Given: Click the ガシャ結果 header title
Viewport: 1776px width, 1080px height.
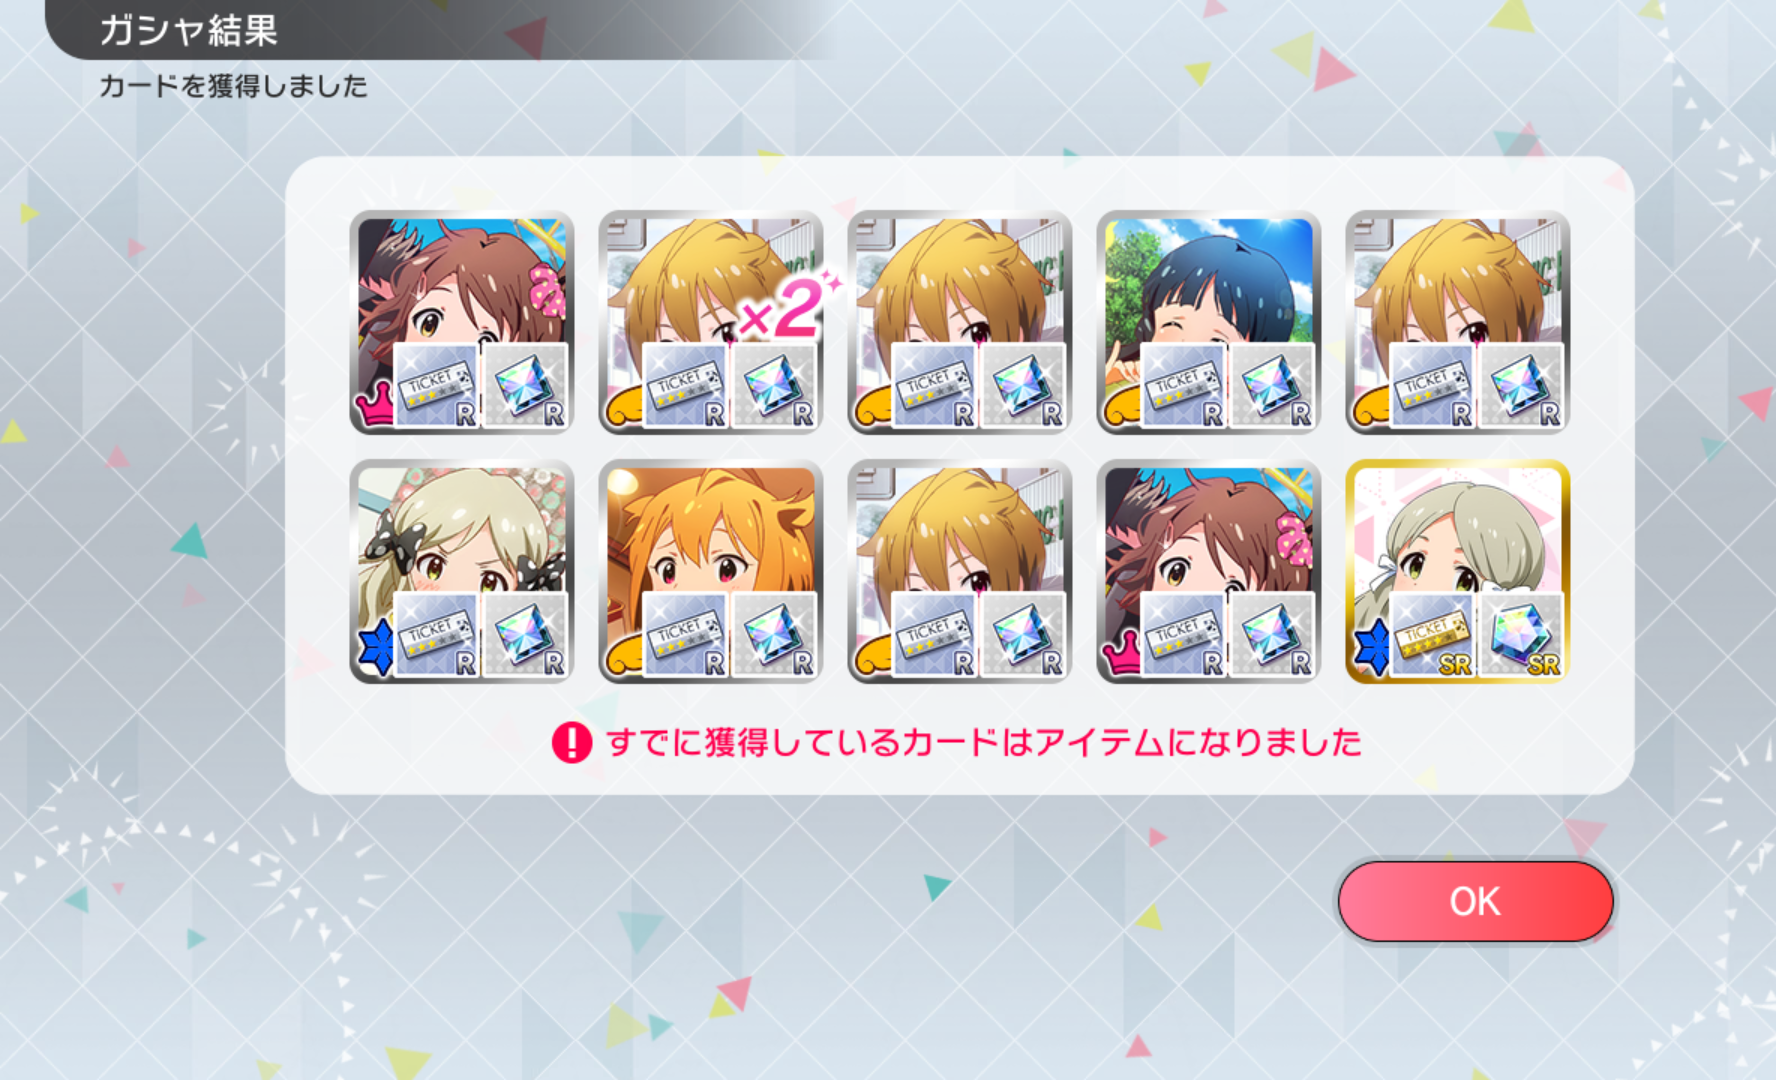Looking at the screenshot, I should pyautogui.click(x=188, y=30).
